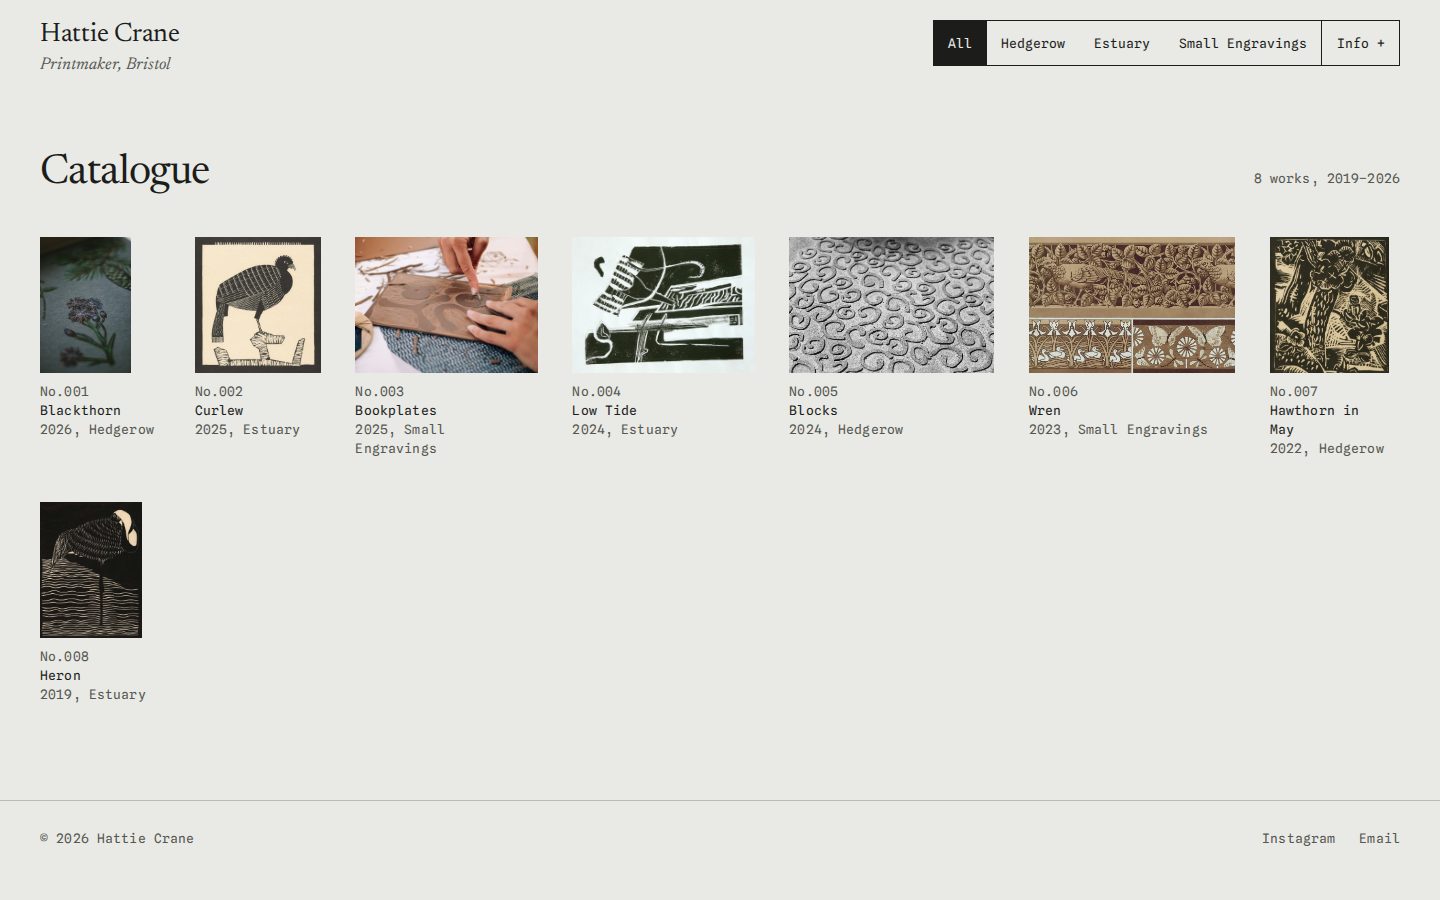Click the No.006 catalogue number
The image size is (1440, 900).
[x=1053, y=391]
